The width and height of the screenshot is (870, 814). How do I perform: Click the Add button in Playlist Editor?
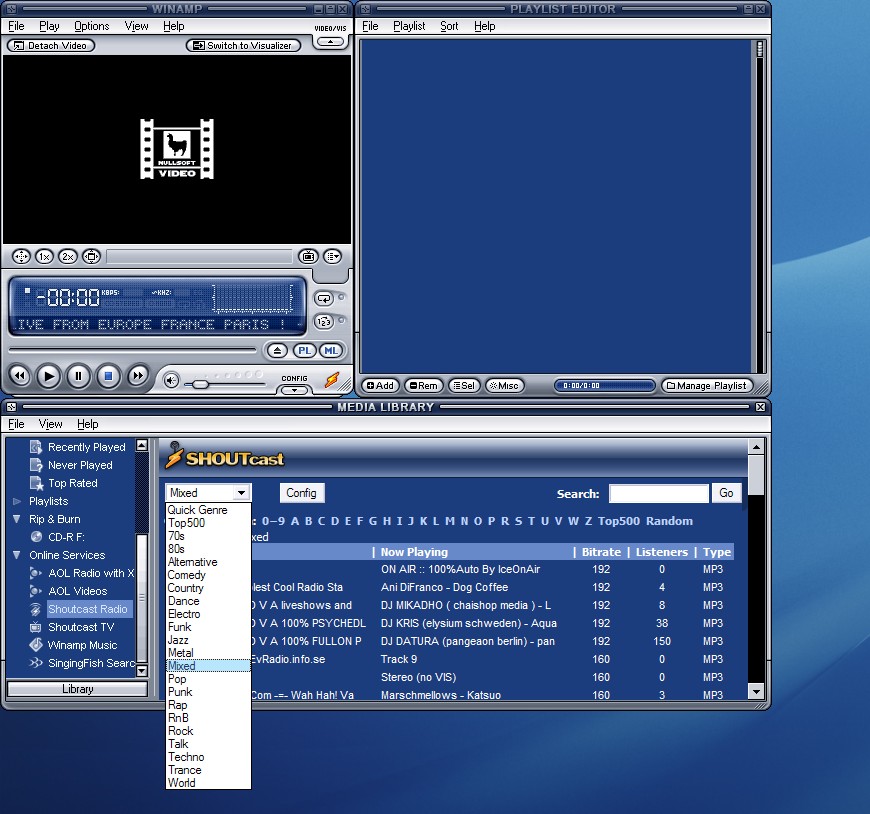tap(380, 386)
